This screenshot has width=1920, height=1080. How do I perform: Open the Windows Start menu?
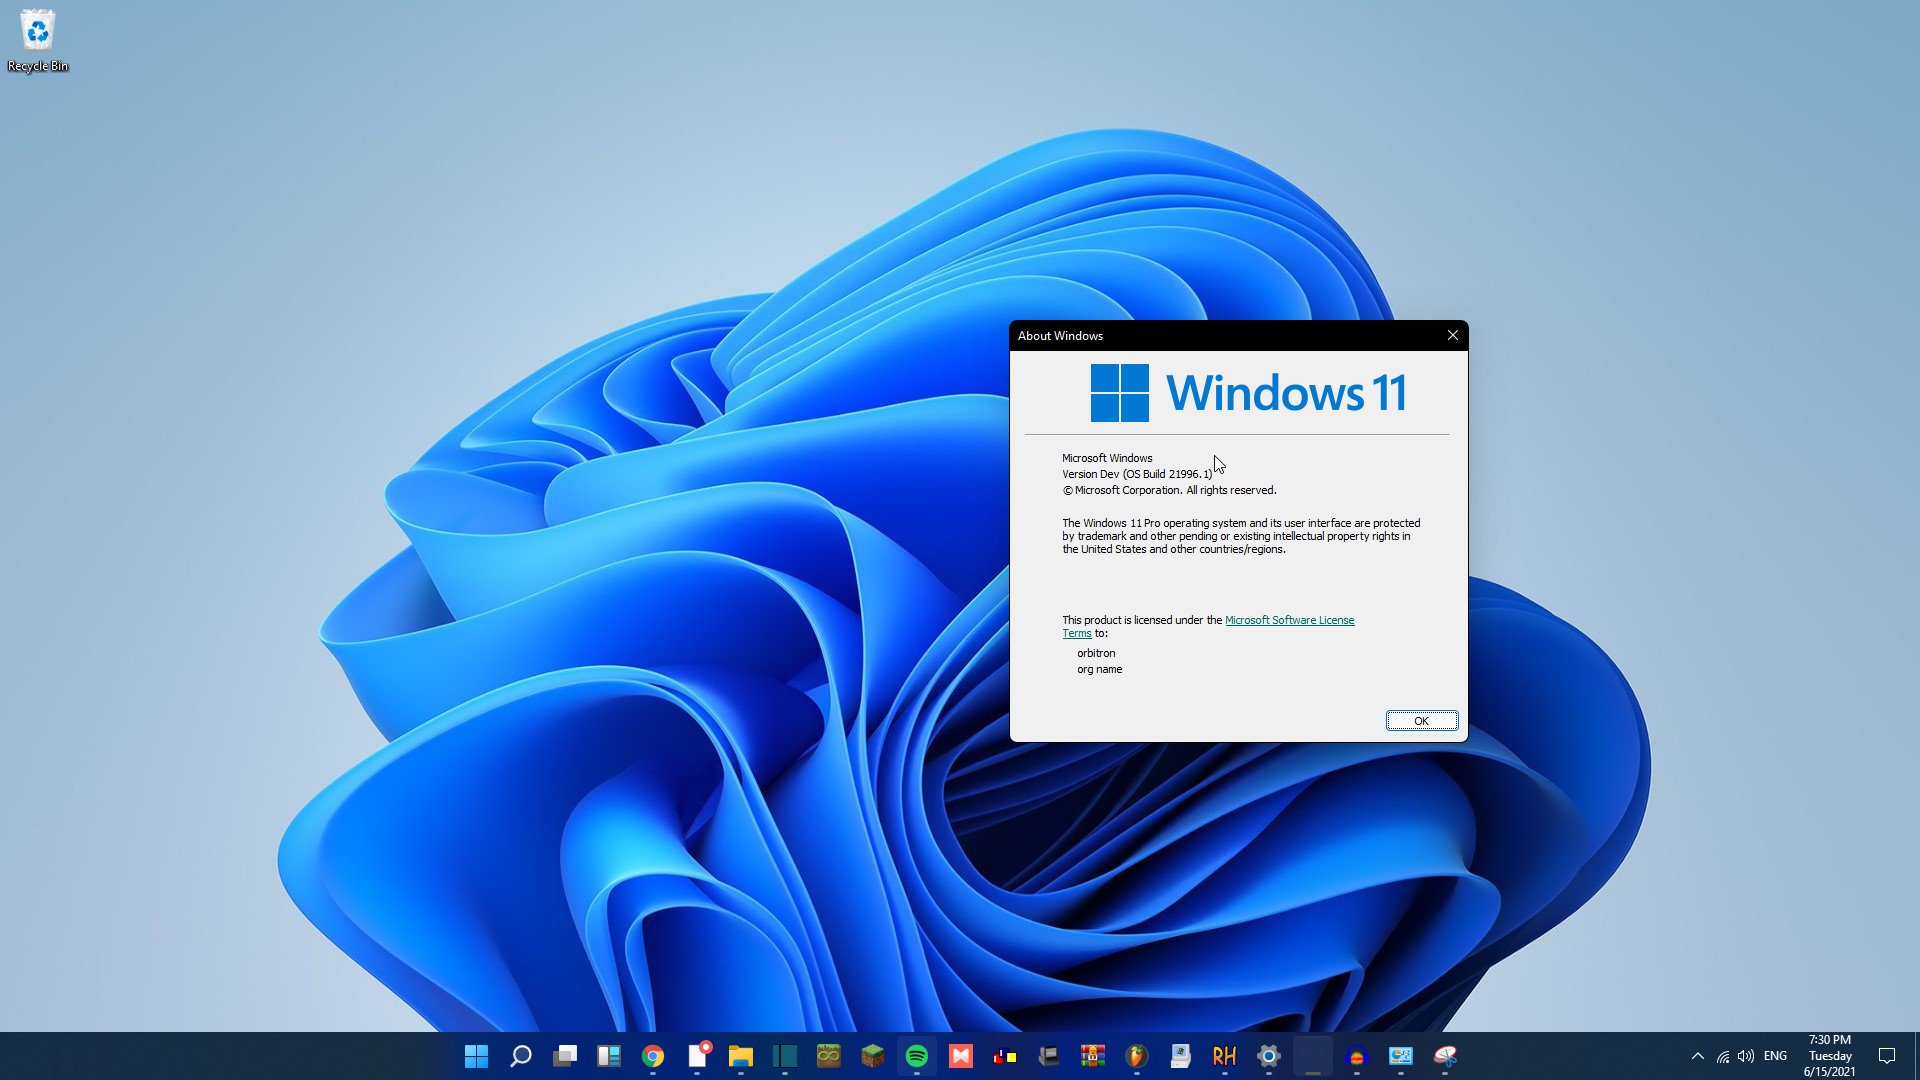[x=476, y=1056]
